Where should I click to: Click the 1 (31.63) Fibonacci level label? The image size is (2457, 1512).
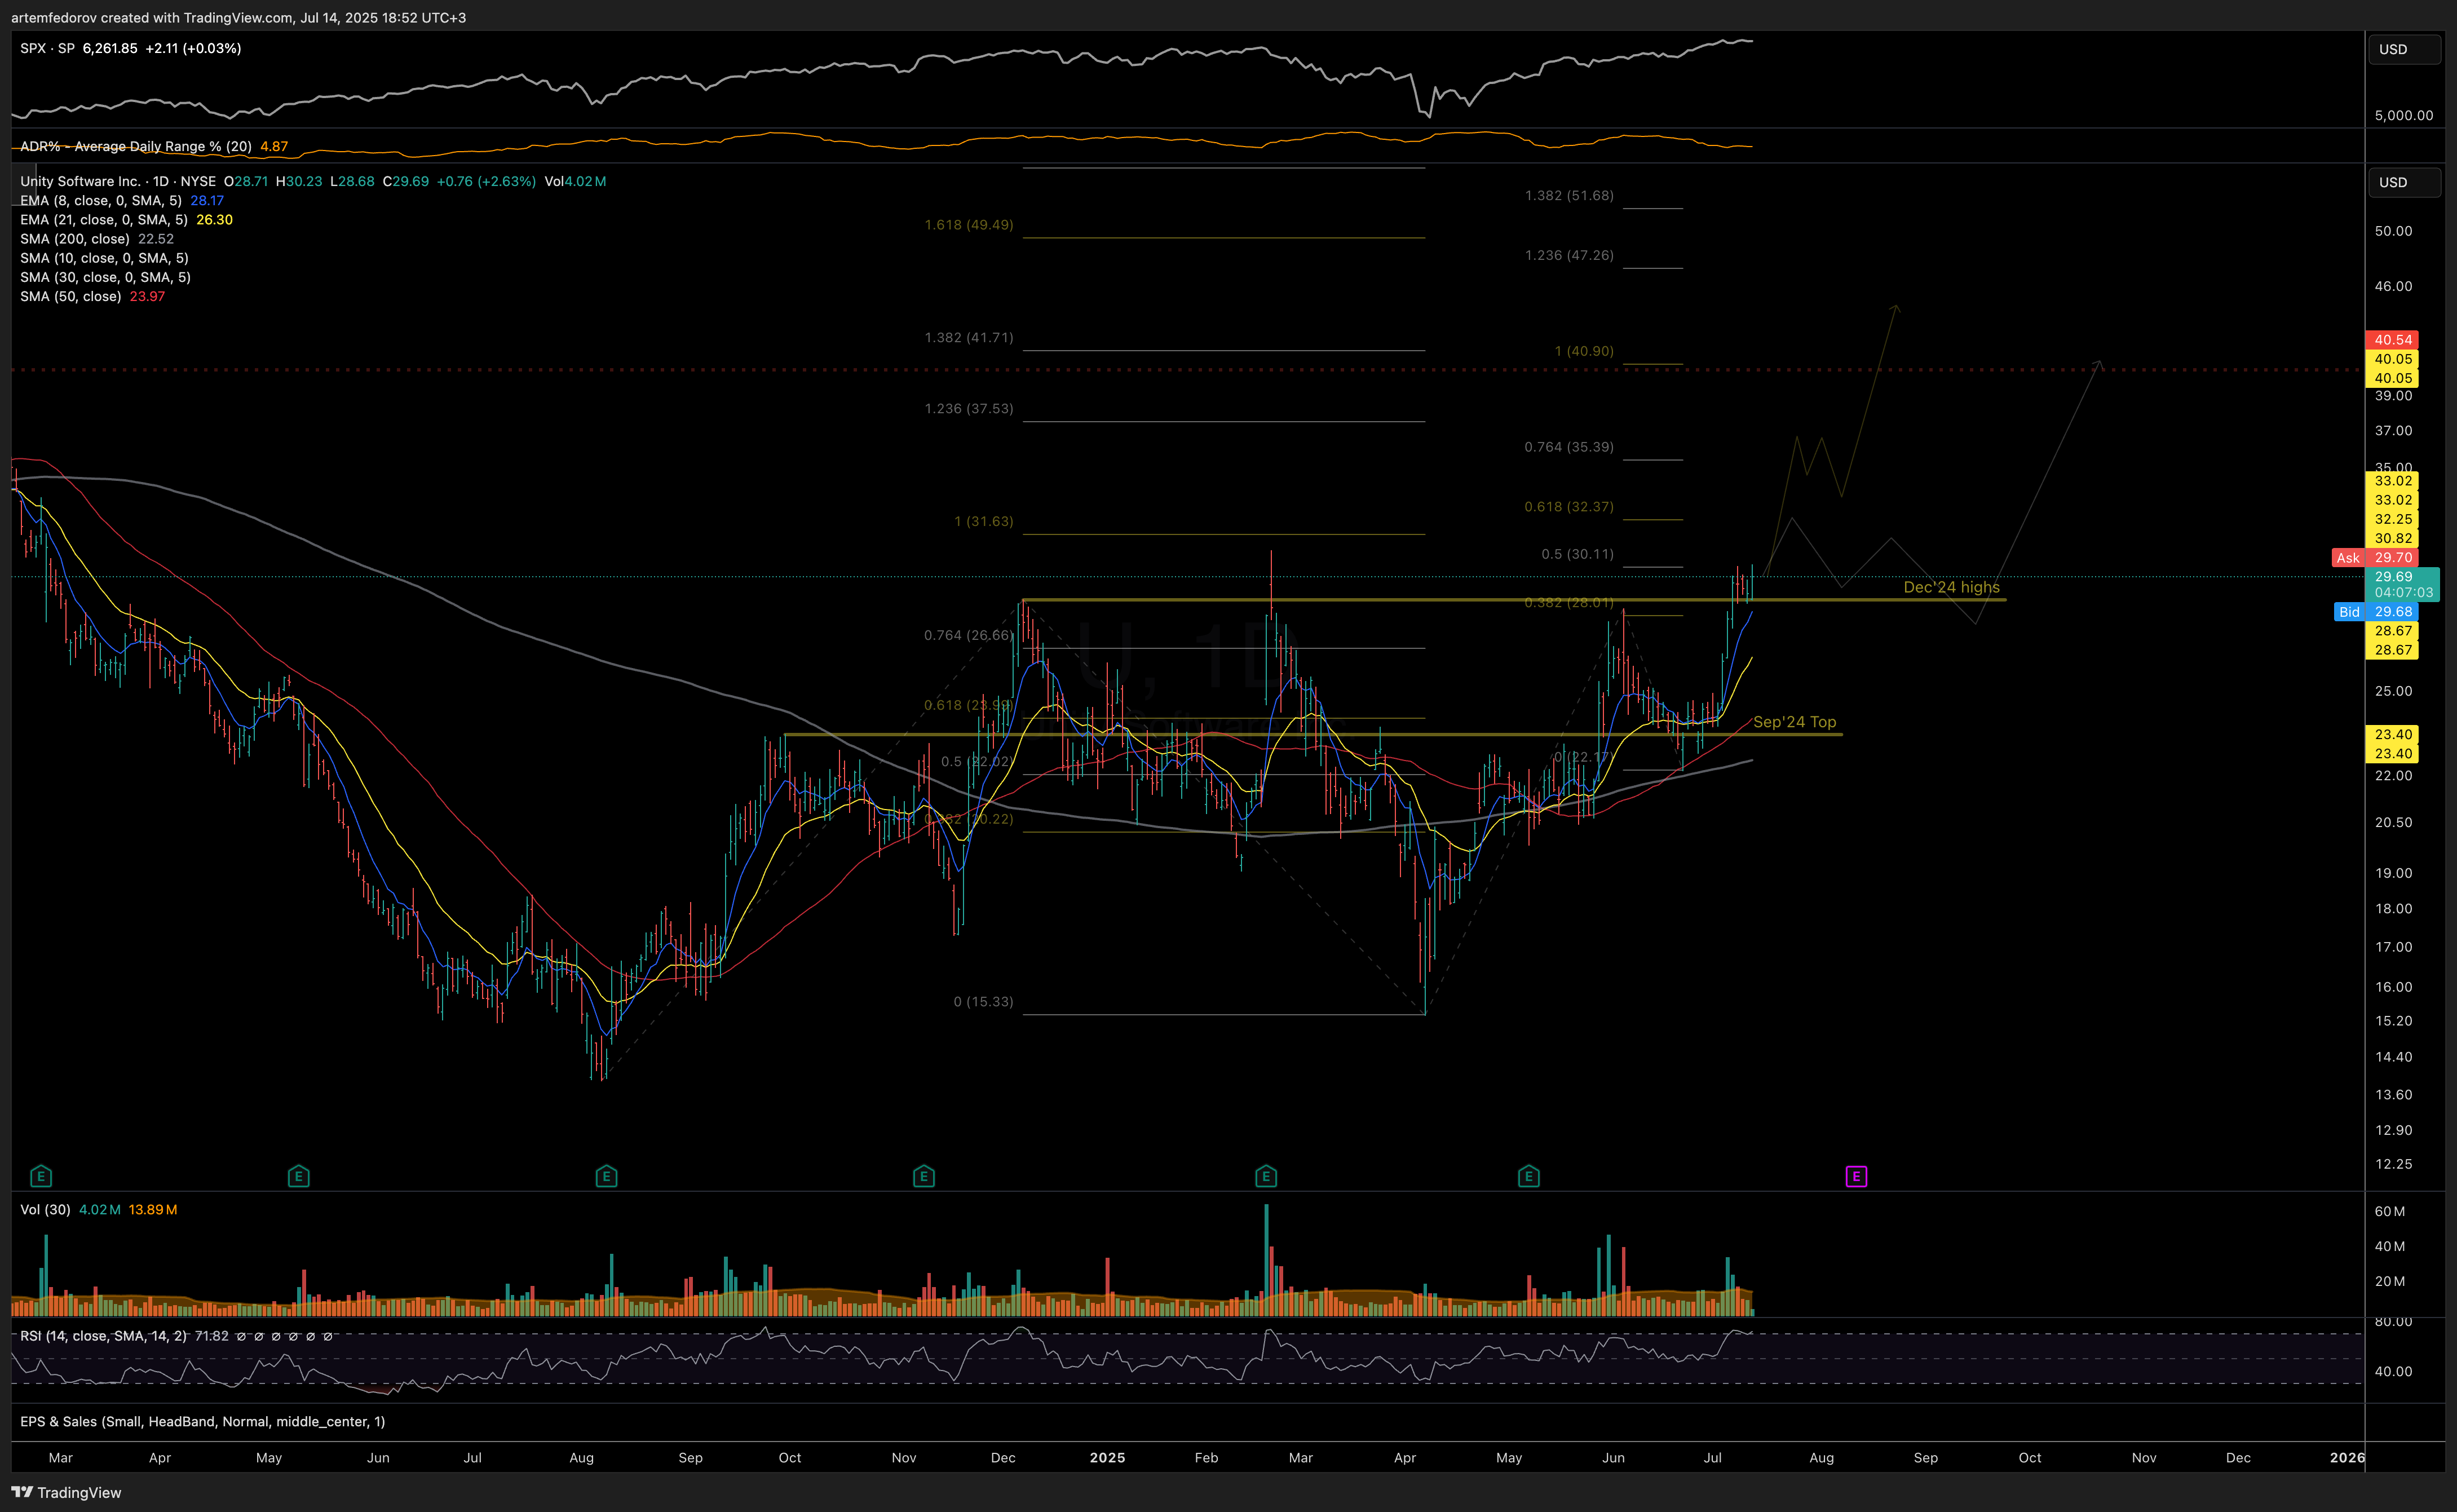click(x=983, y=521)
